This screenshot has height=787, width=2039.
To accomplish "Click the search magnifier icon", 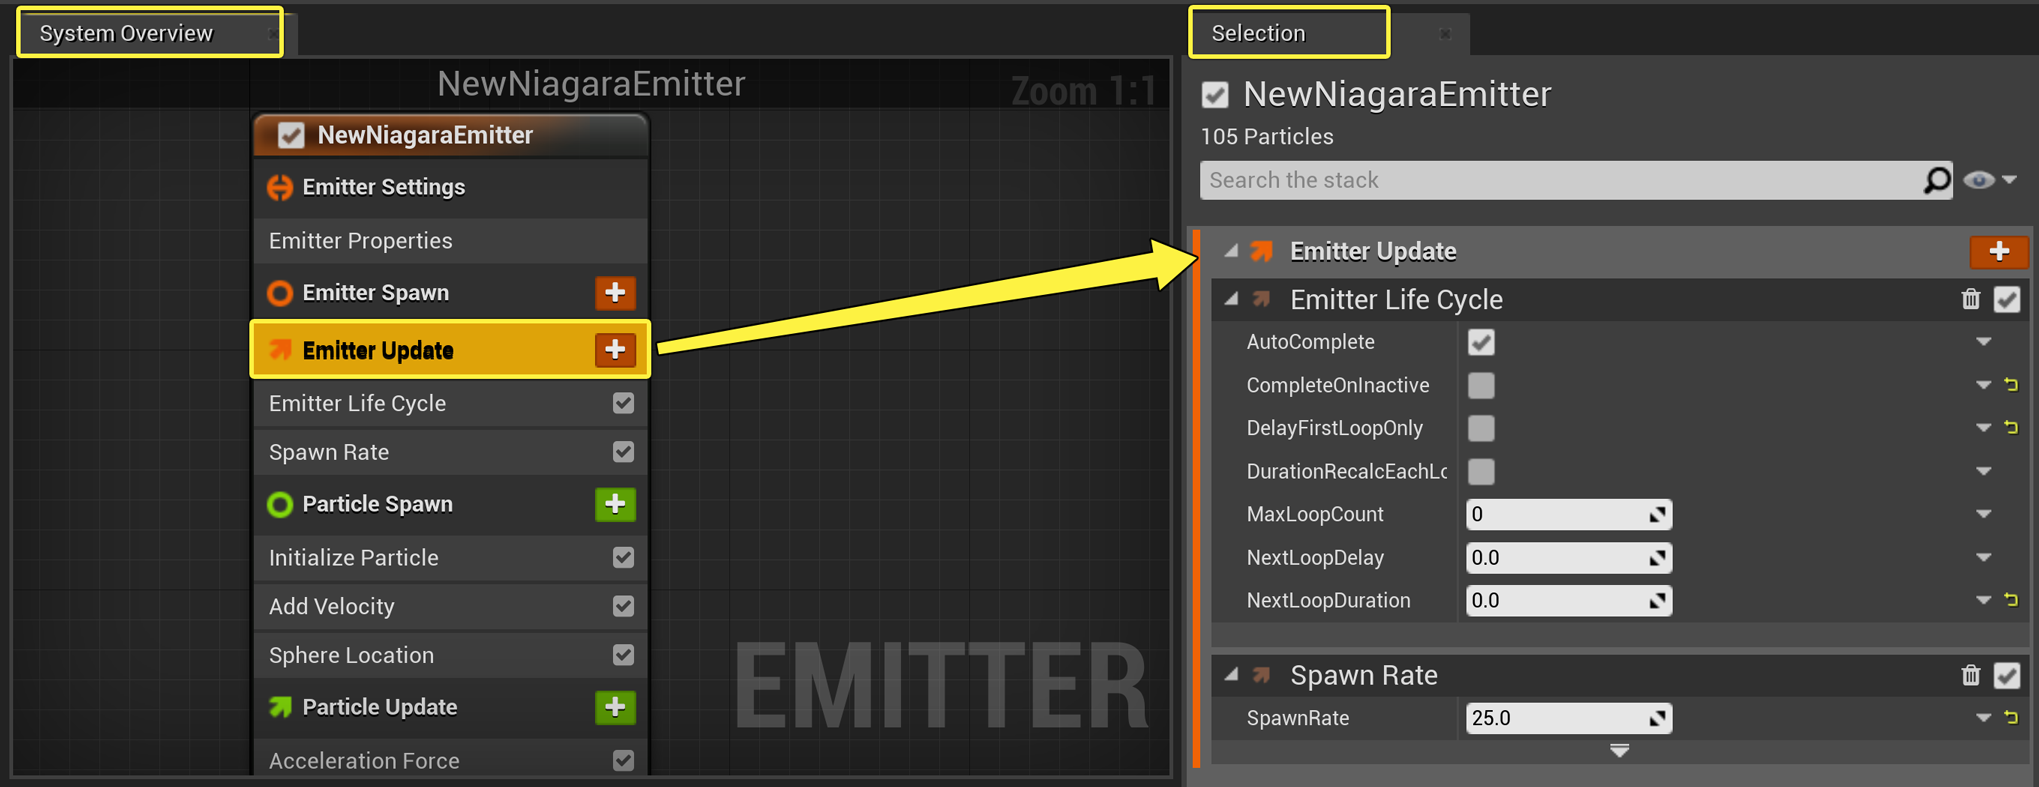I will 1936,180.
